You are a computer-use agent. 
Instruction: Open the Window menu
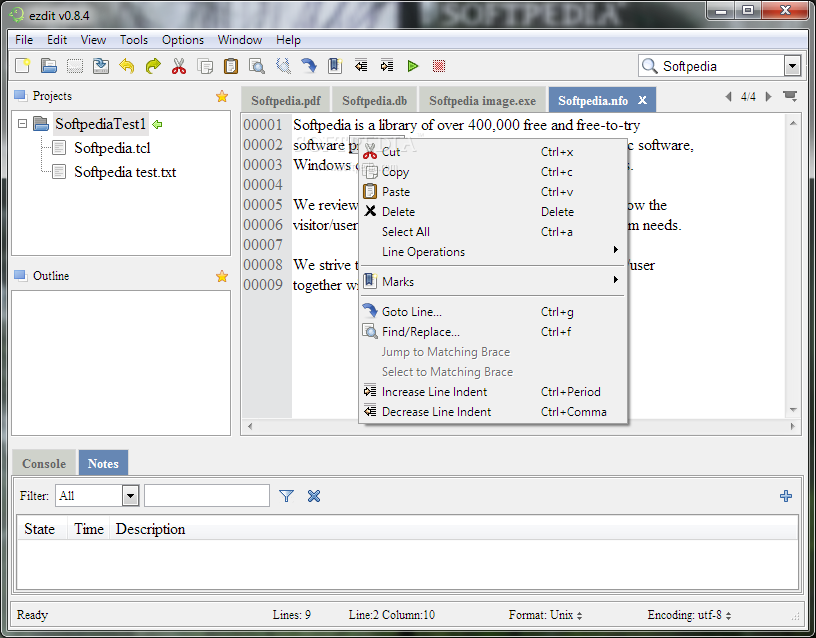pos(239,40)
